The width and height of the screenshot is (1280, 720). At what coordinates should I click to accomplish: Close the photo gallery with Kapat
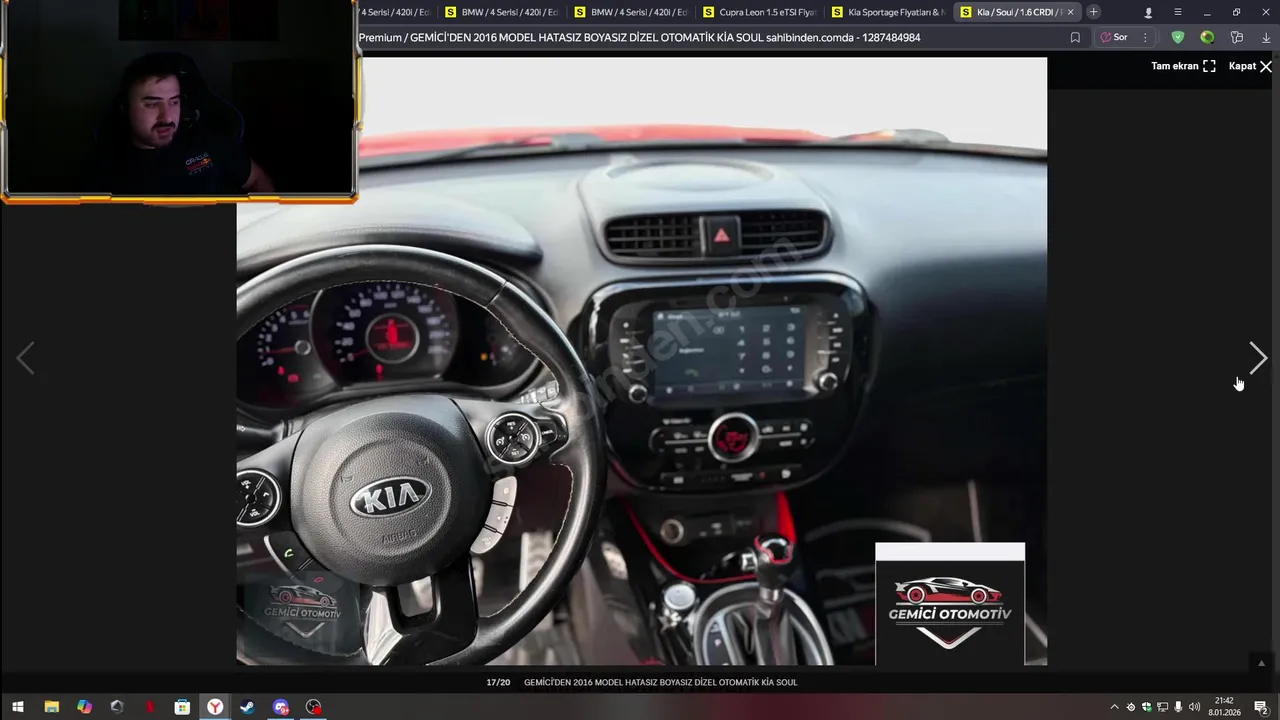pyautogui.click(x=1250, y=66)
